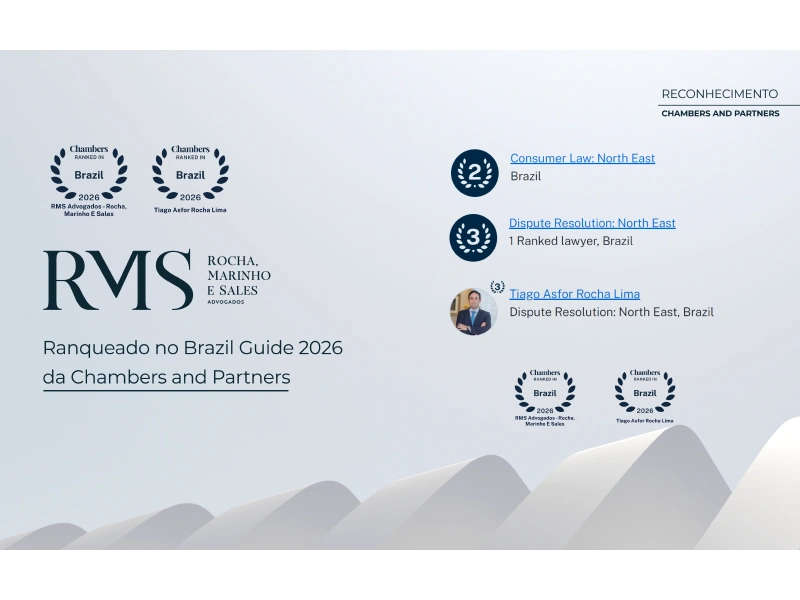
Task: Click "Dispute Resolution: North East, Brazil" description
Action: pyautogui.click(x=611, y=312)
